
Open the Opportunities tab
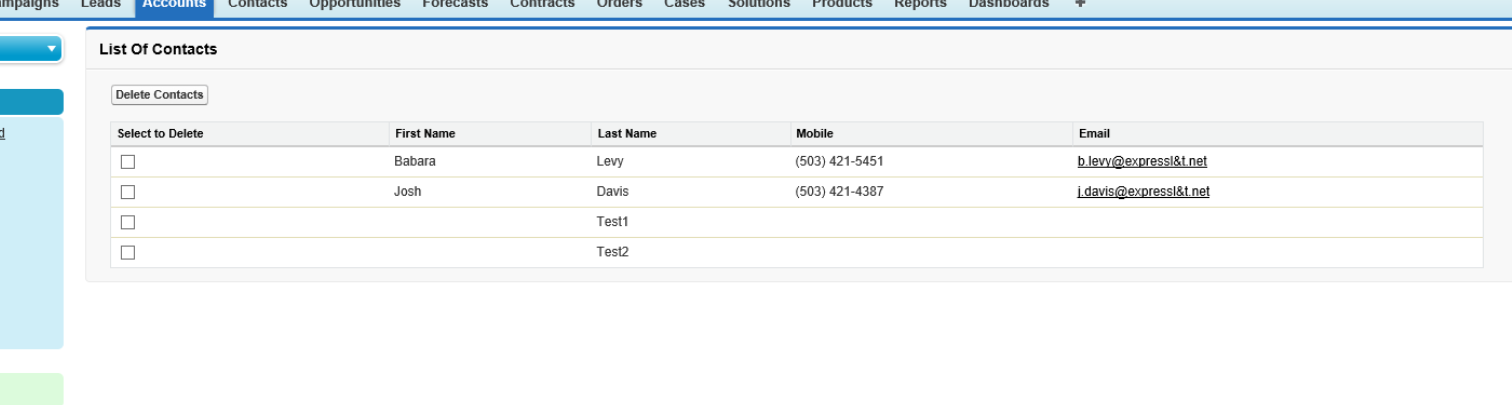[x=354, y=5]
